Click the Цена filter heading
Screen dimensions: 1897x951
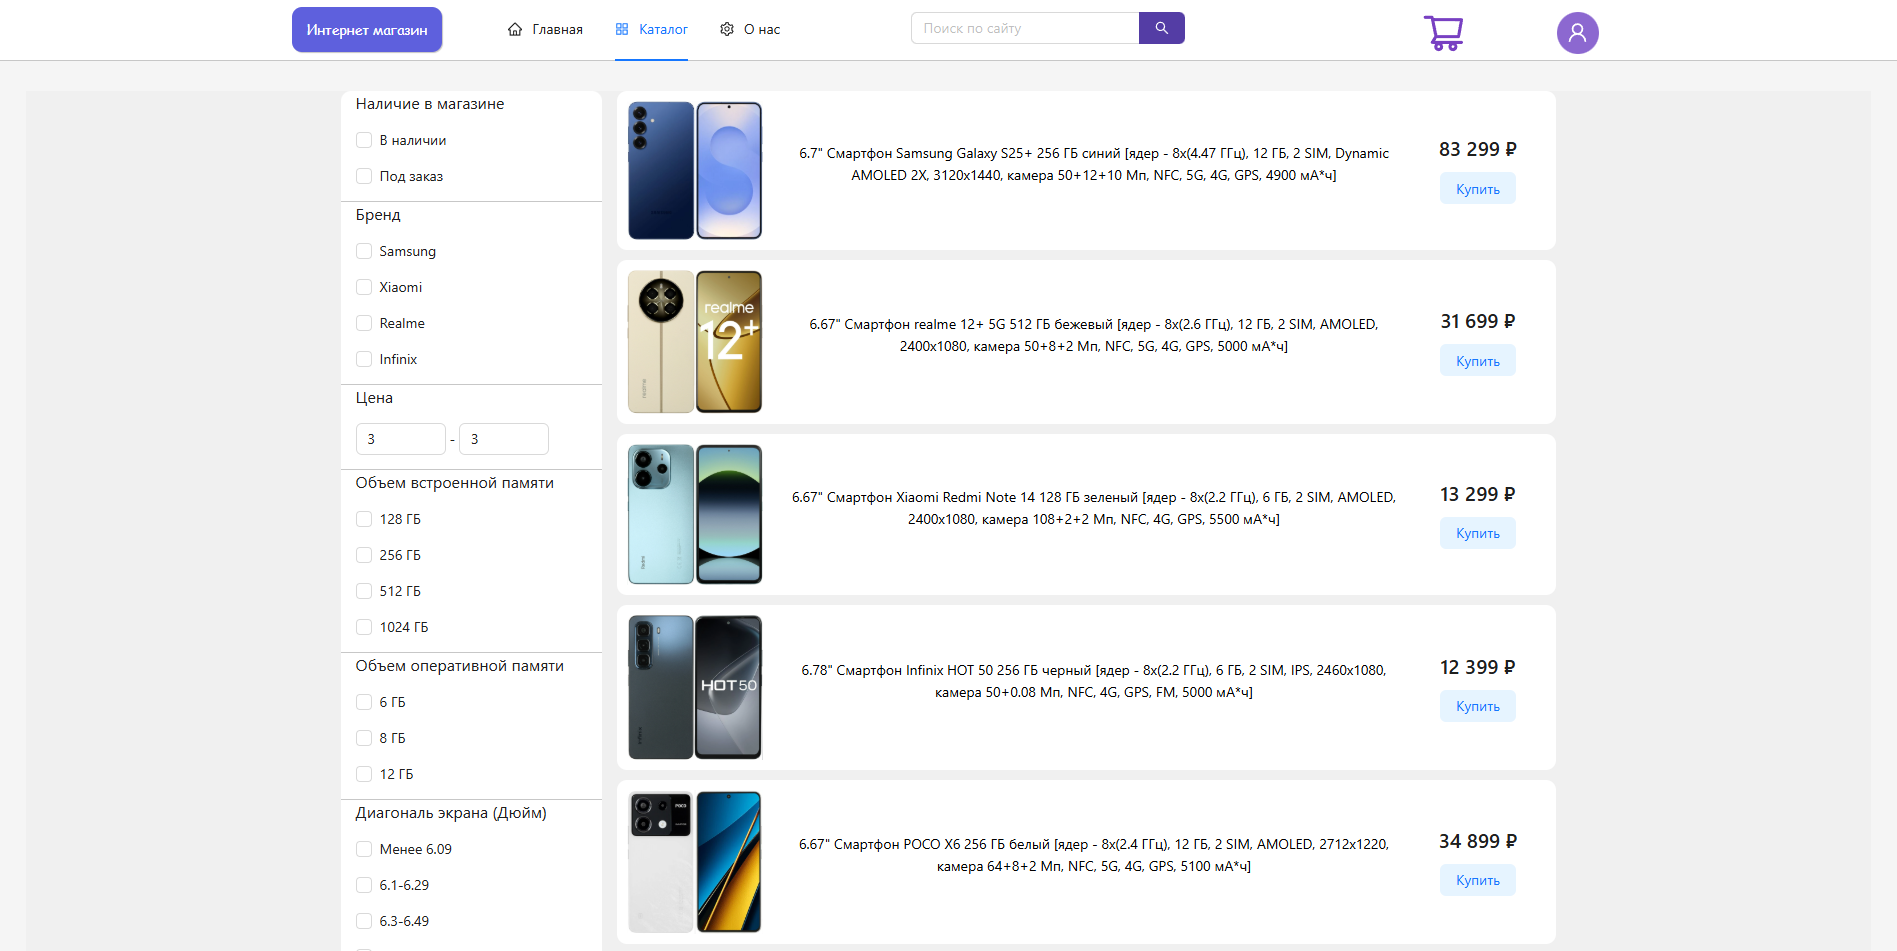[374, 398]
